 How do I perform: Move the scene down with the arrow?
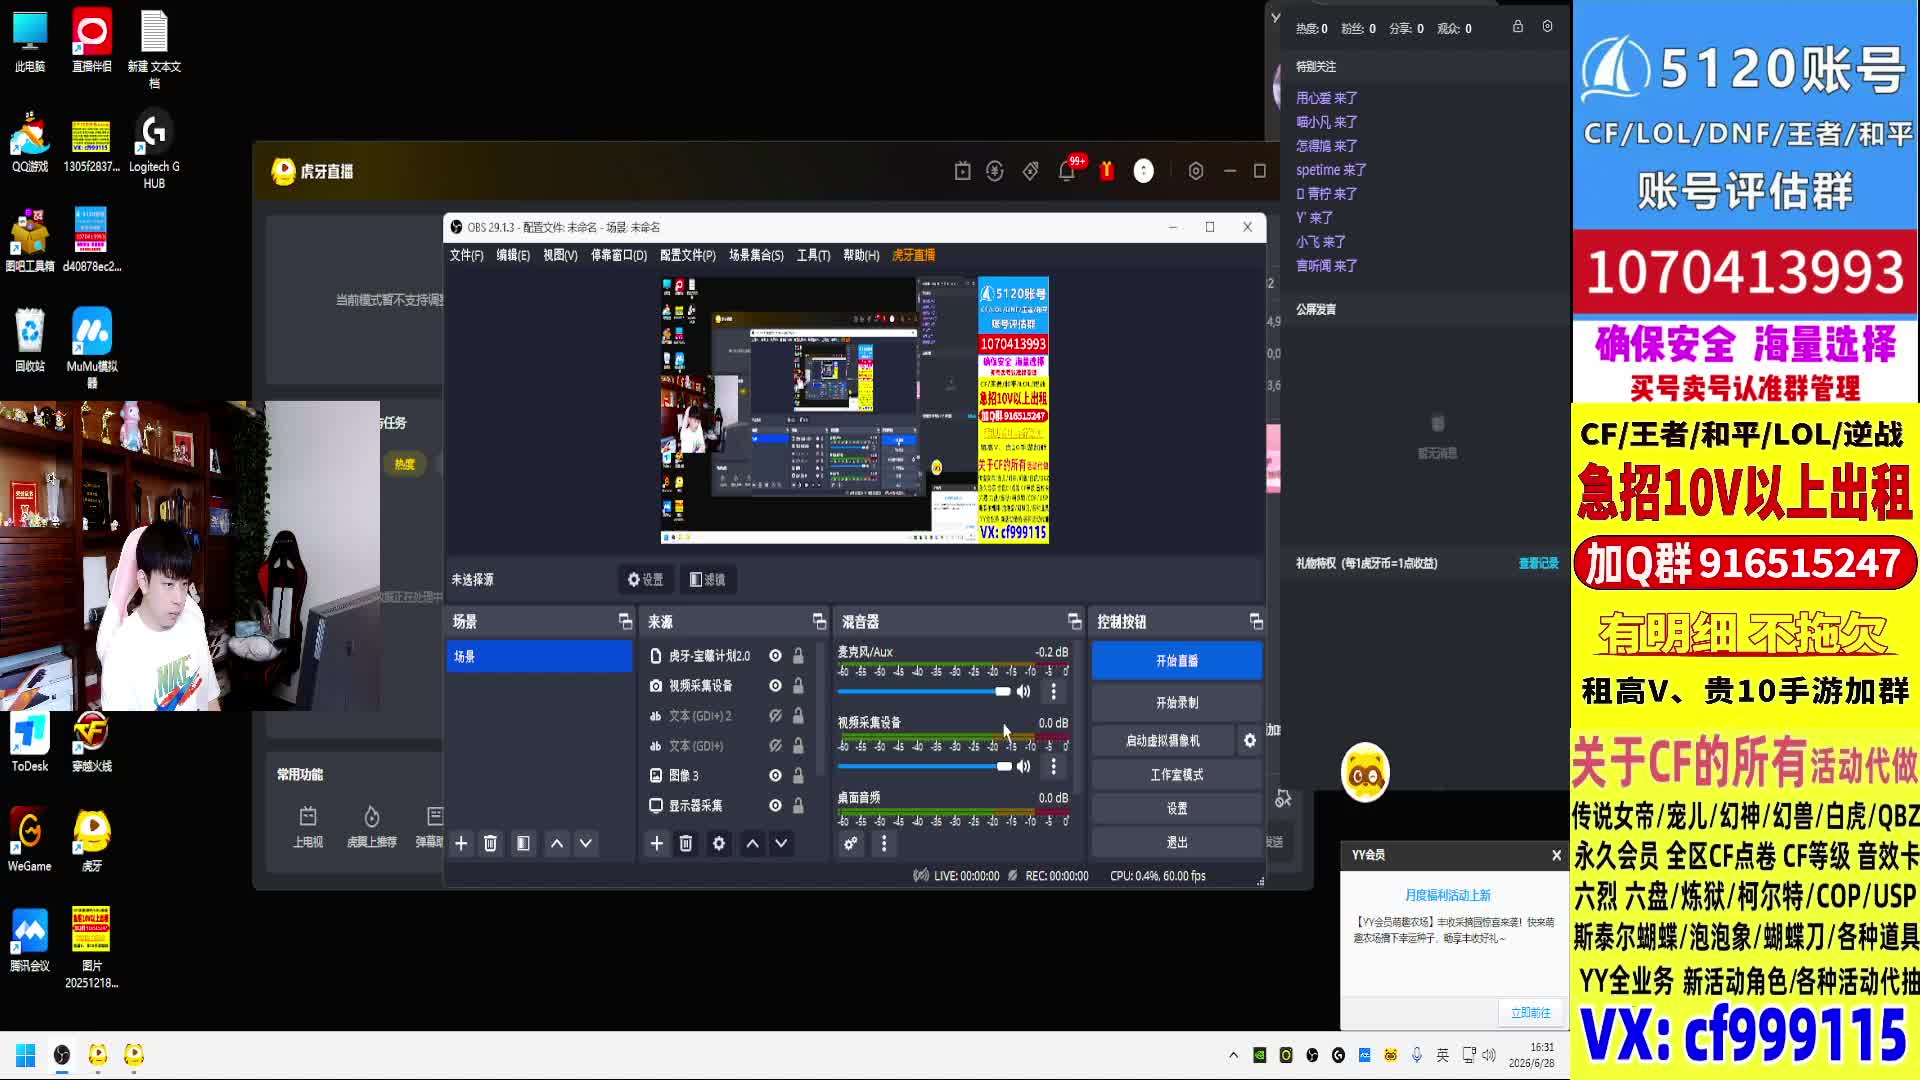tap(586, 844)
